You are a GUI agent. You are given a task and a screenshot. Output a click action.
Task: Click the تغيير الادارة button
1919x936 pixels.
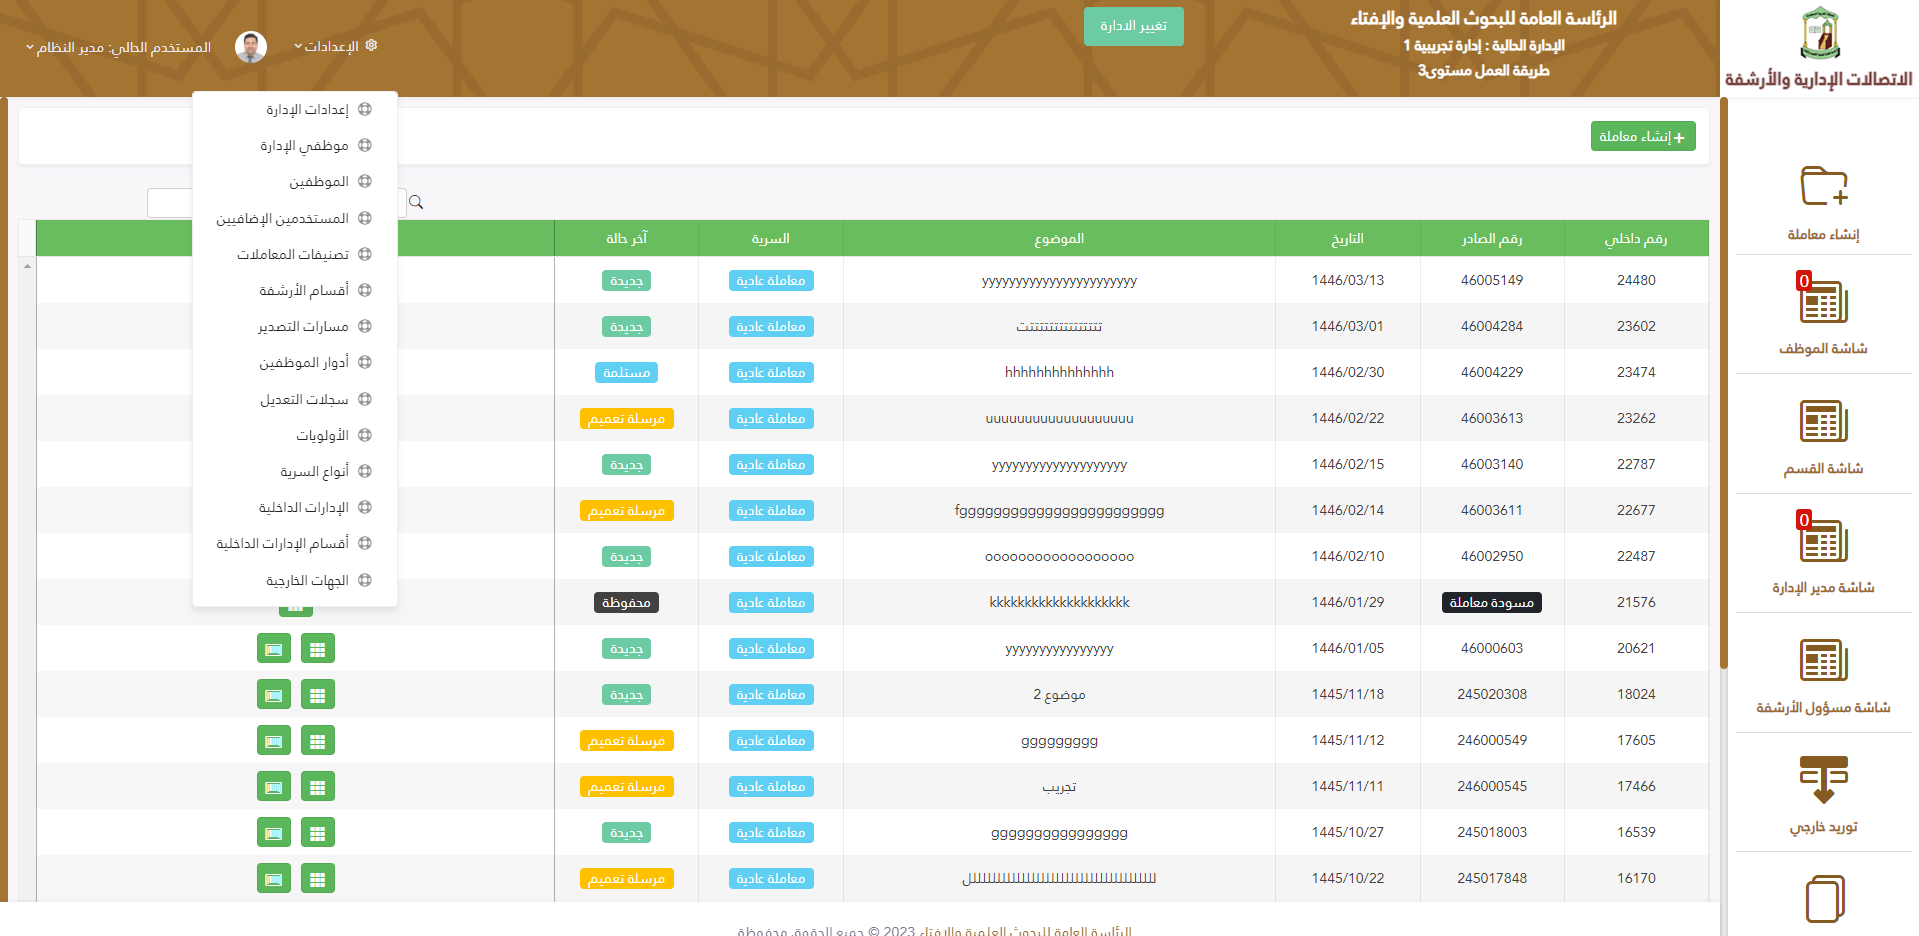click(1133, 26)
